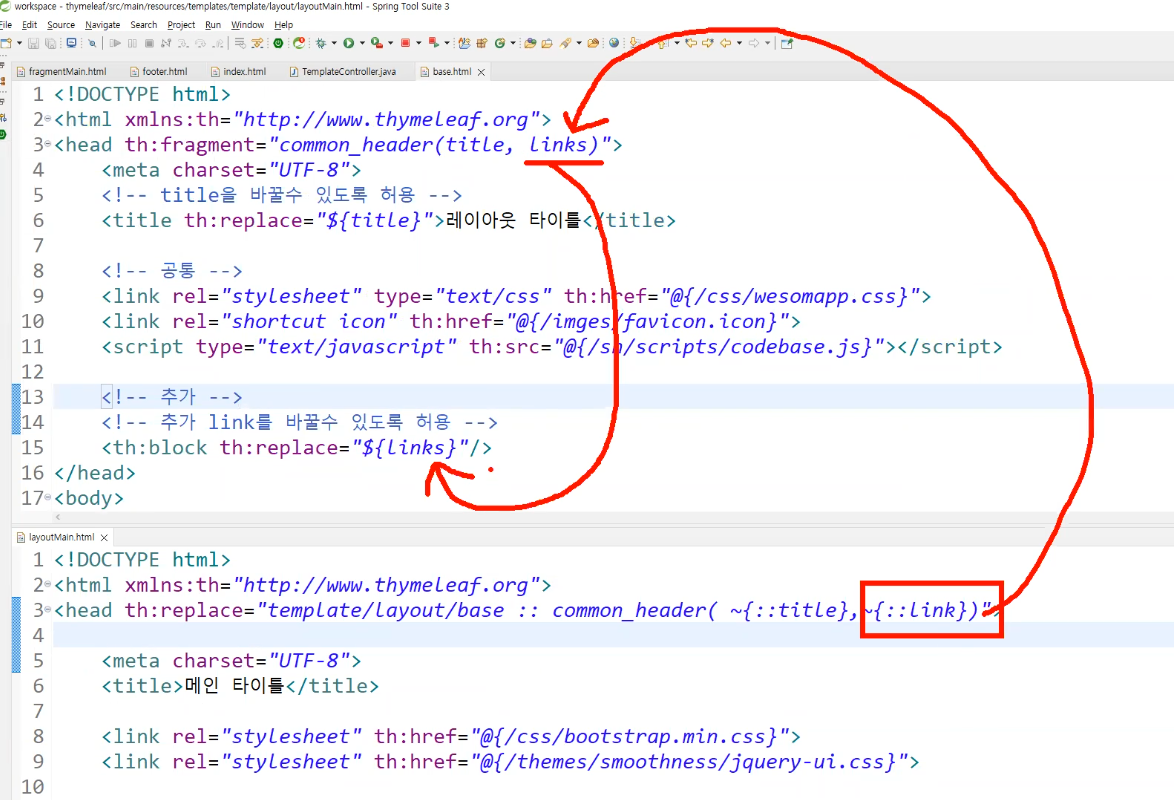The width and height of the screenshot is (1174, 800).
Task: Open the File menu
Action: 6,25
